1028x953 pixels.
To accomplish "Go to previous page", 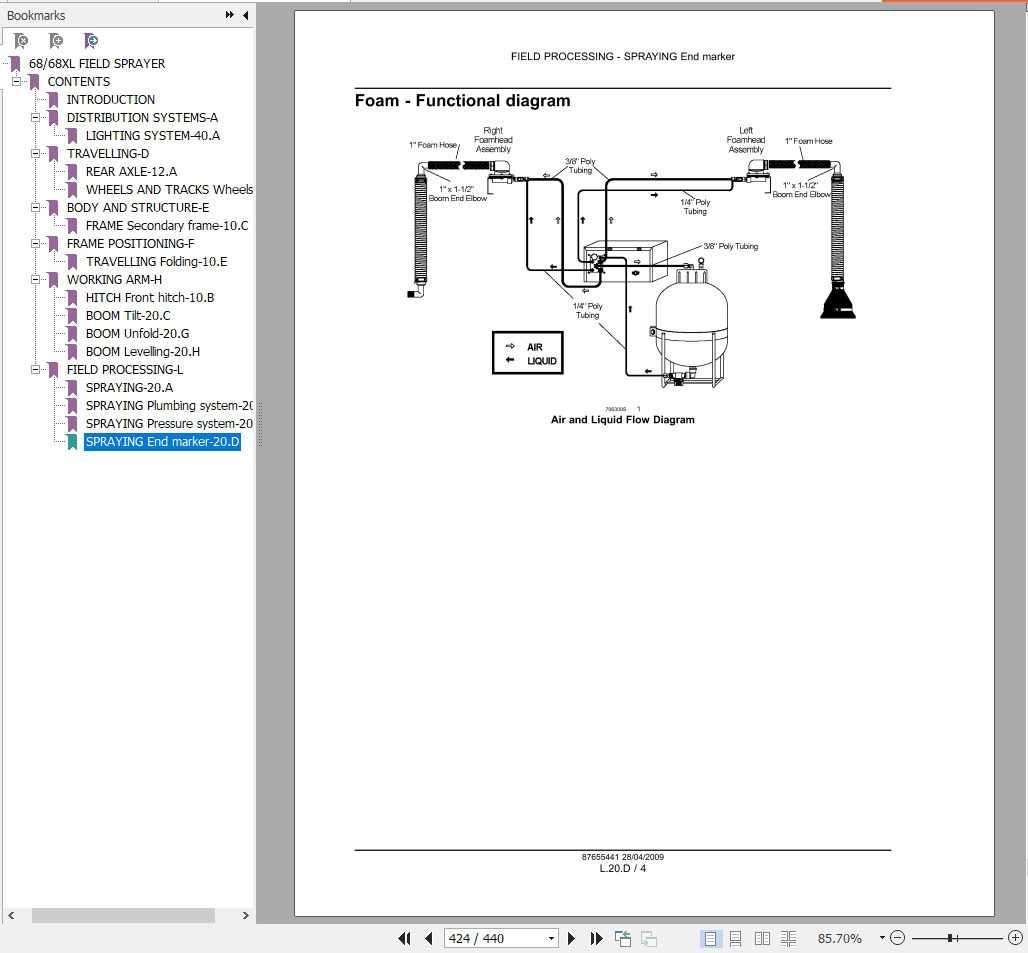I will tap(429, 939).
